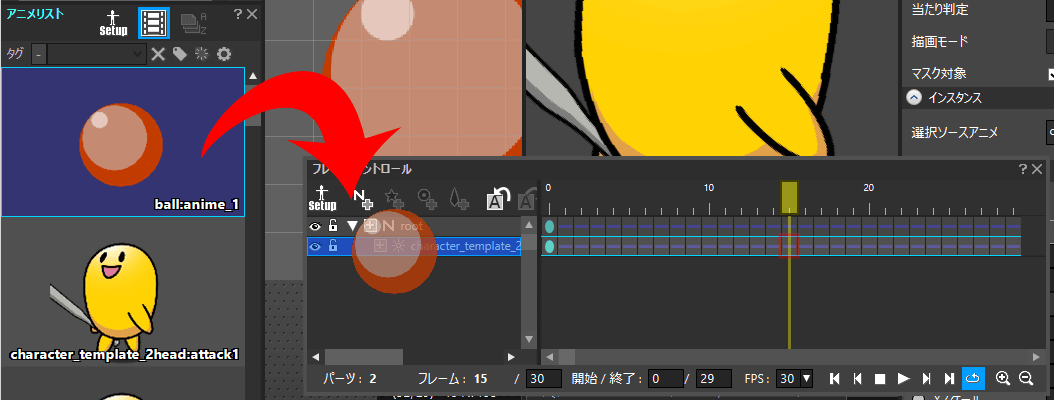Click the yellow playhead marker at frame 15
The image size is (1054, 400).
(x=789, y=197)
